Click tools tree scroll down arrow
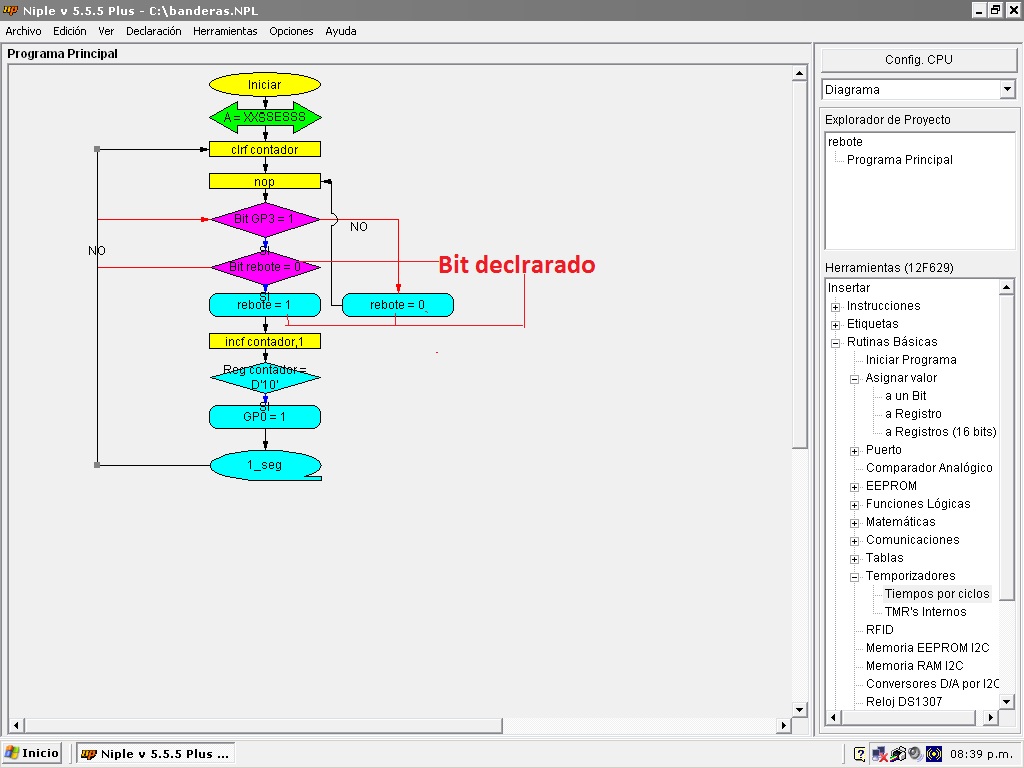 (x=1007, y=701)
